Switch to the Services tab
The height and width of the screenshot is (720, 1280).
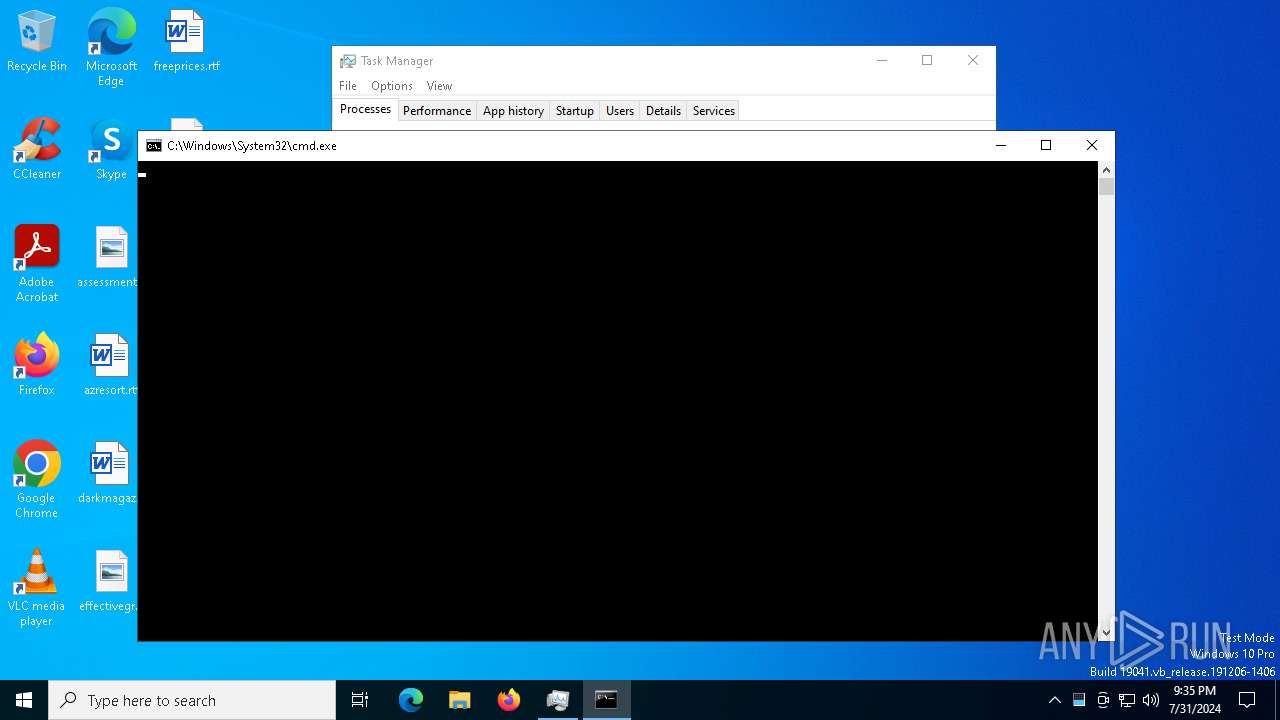714,111
